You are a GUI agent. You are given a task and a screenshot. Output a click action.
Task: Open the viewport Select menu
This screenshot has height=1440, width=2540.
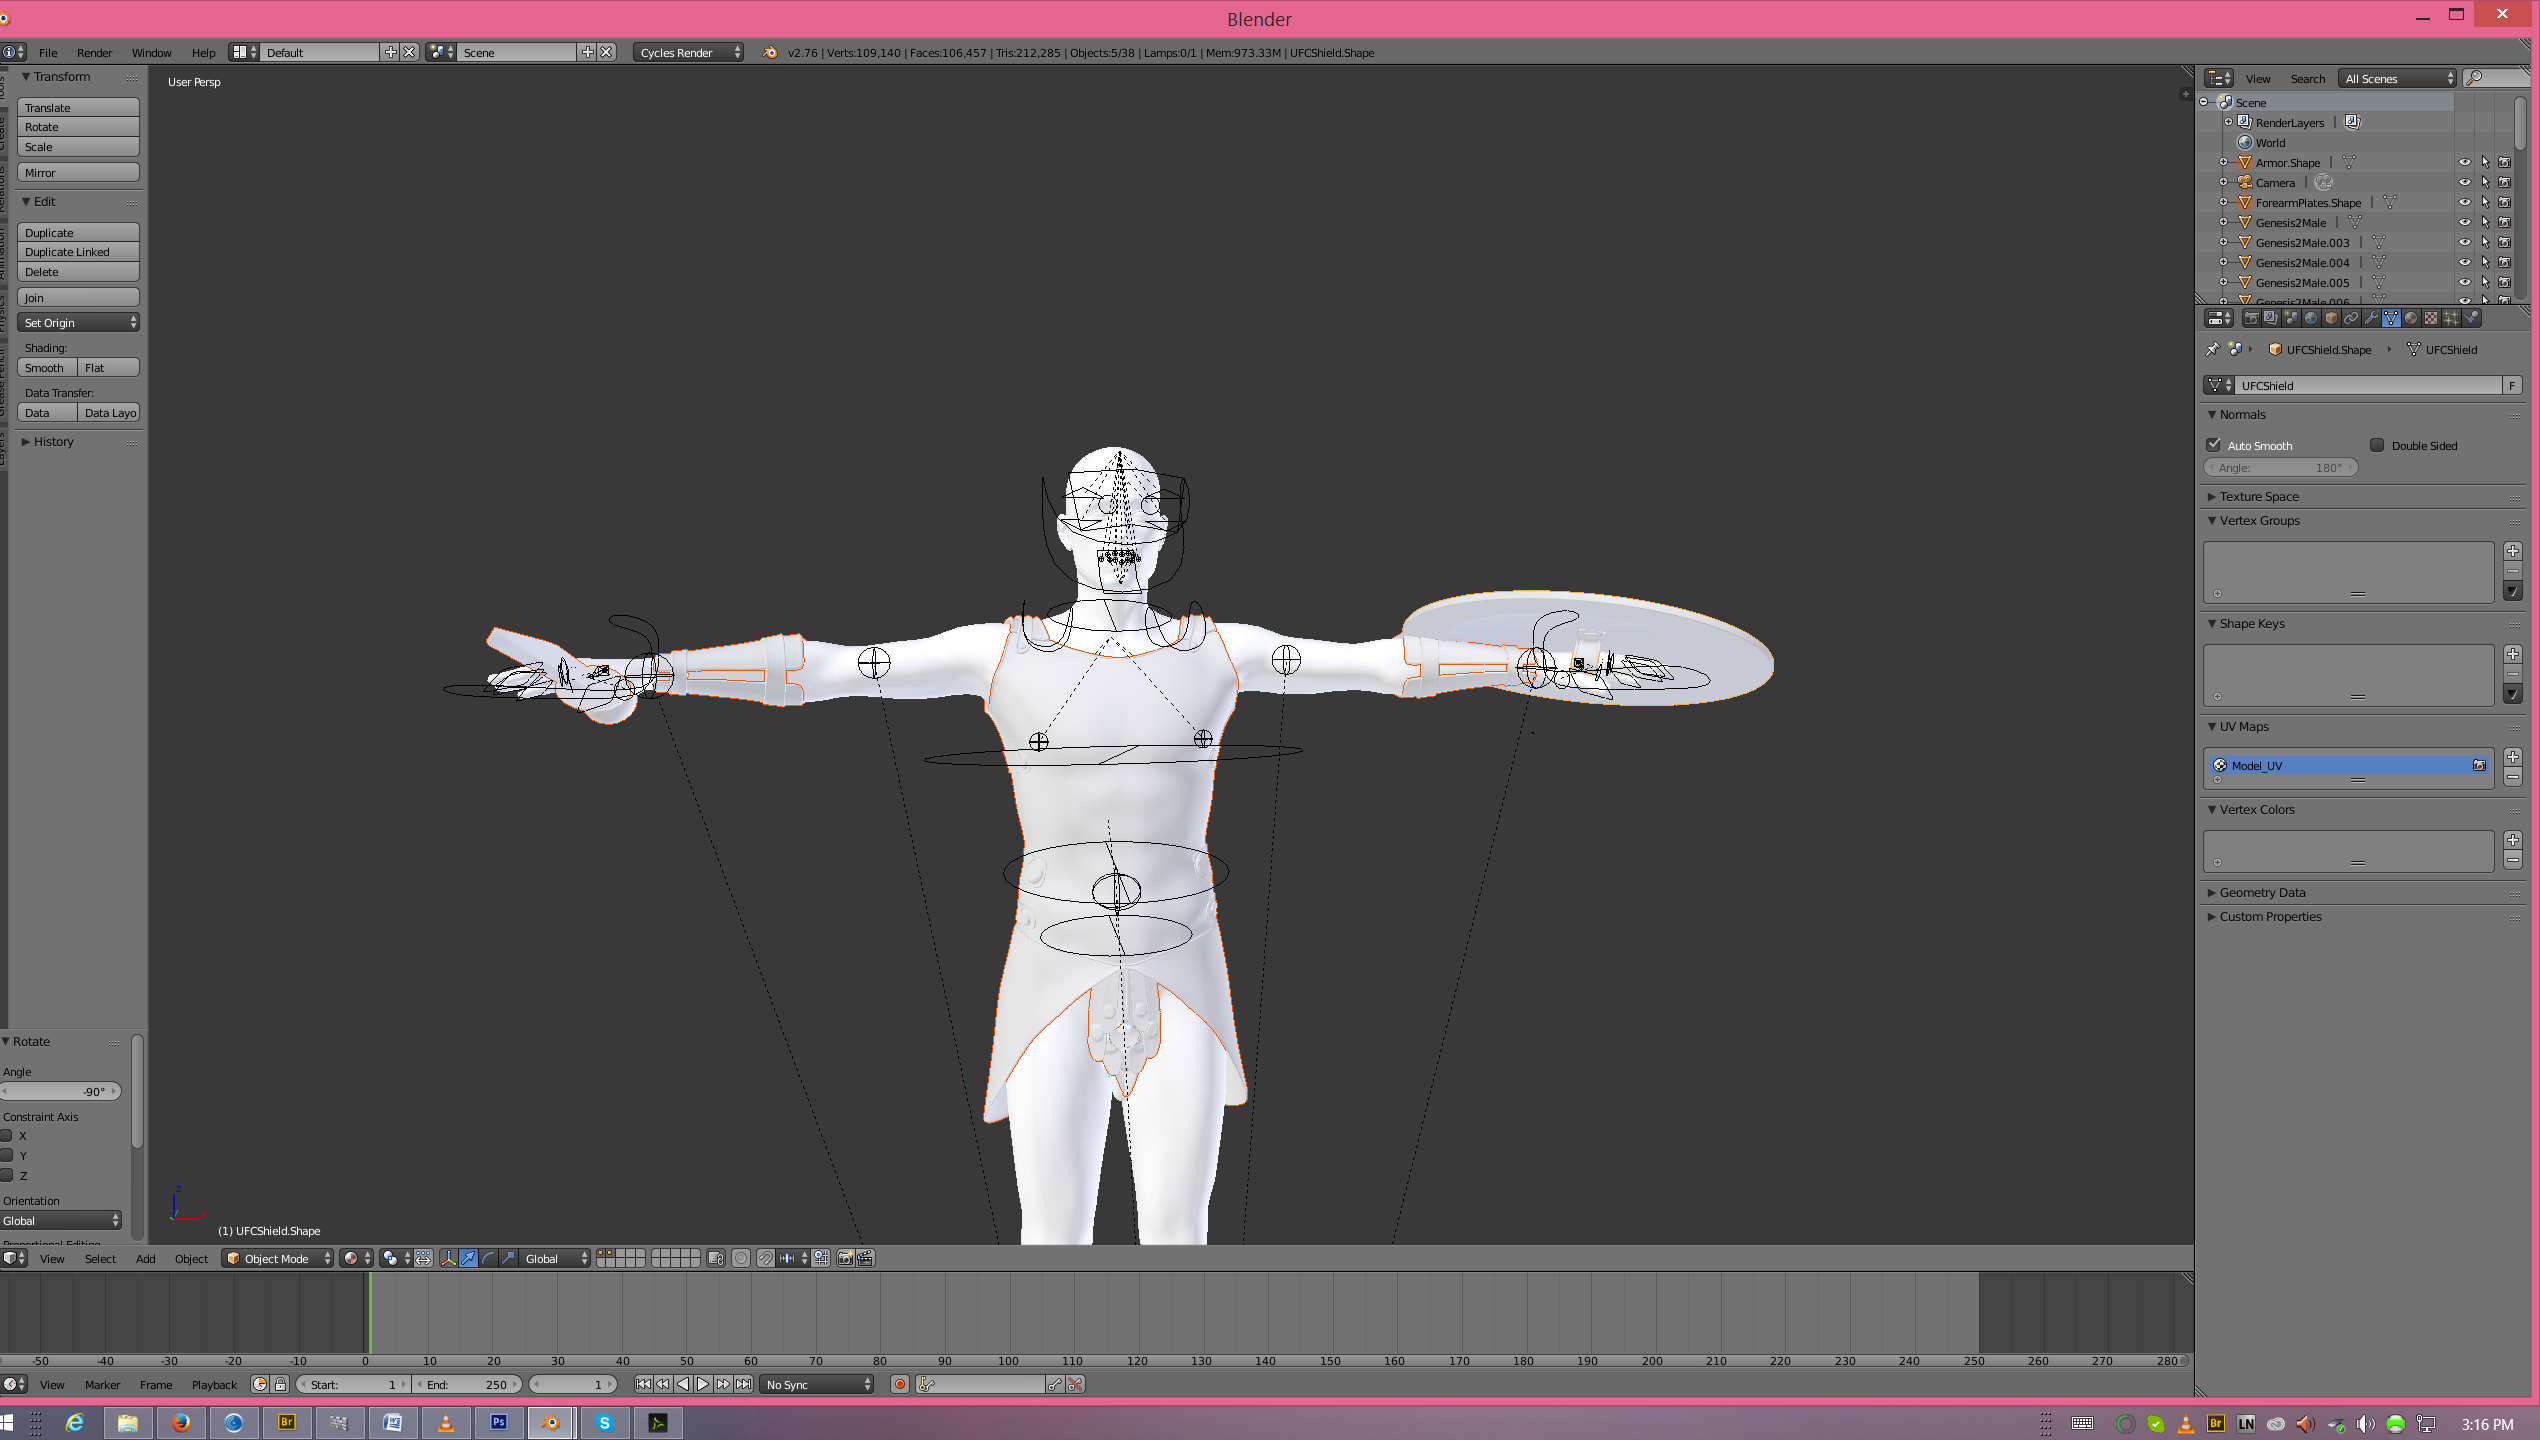coord(100,1258)
